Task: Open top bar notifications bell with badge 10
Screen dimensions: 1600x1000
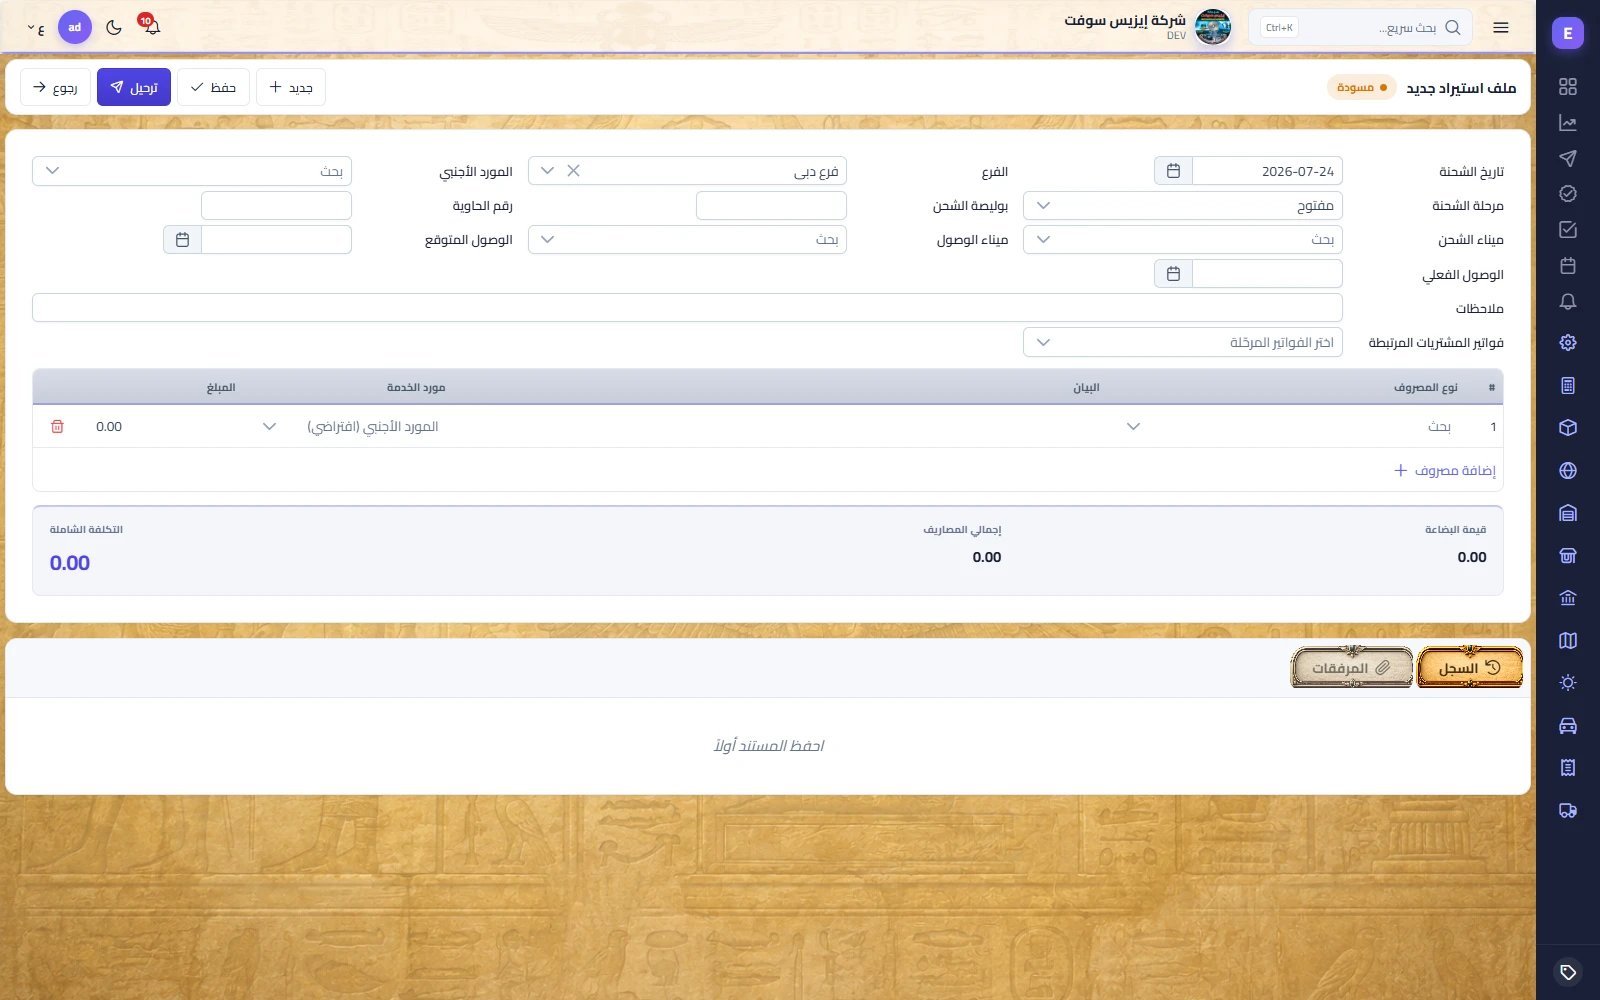Action: click(151, 27)
